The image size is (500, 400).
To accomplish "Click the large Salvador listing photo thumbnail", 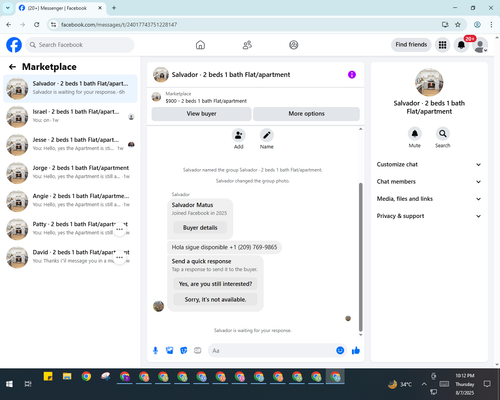I will click(429, 83).
